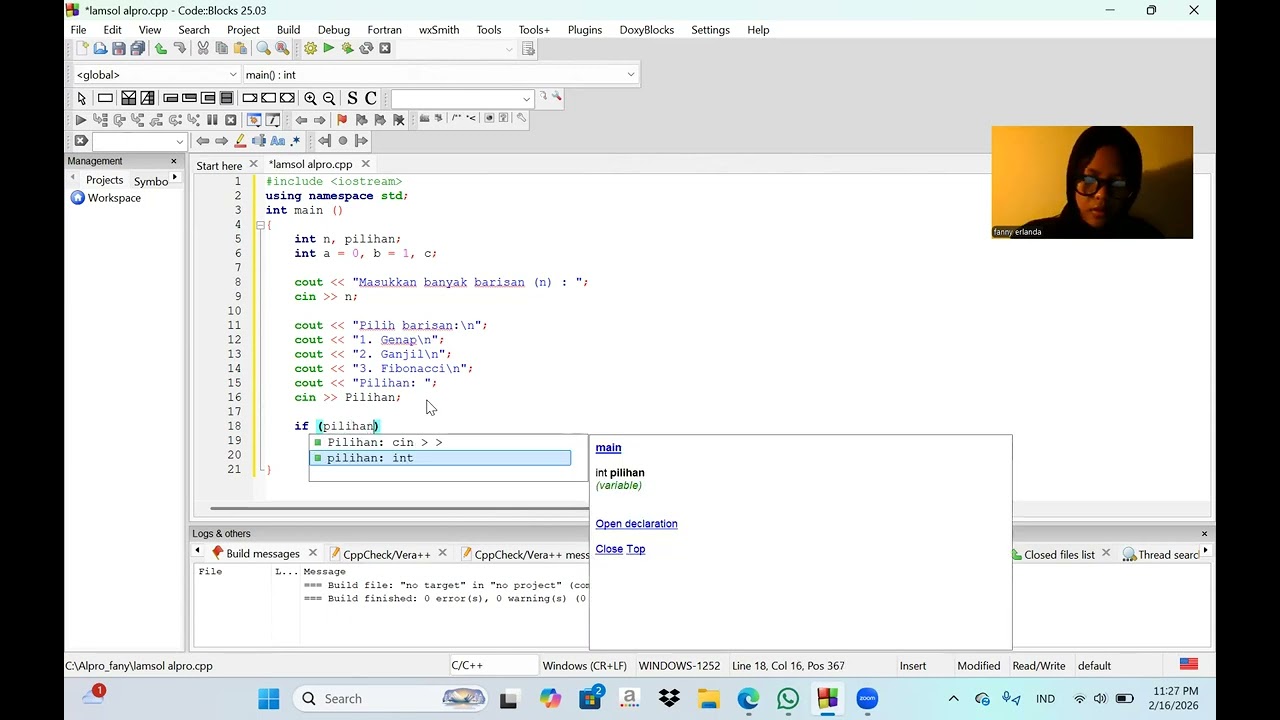1280x720 pixels.
Task: Show hidden system tray icons
Action: (x=953, y=698)
